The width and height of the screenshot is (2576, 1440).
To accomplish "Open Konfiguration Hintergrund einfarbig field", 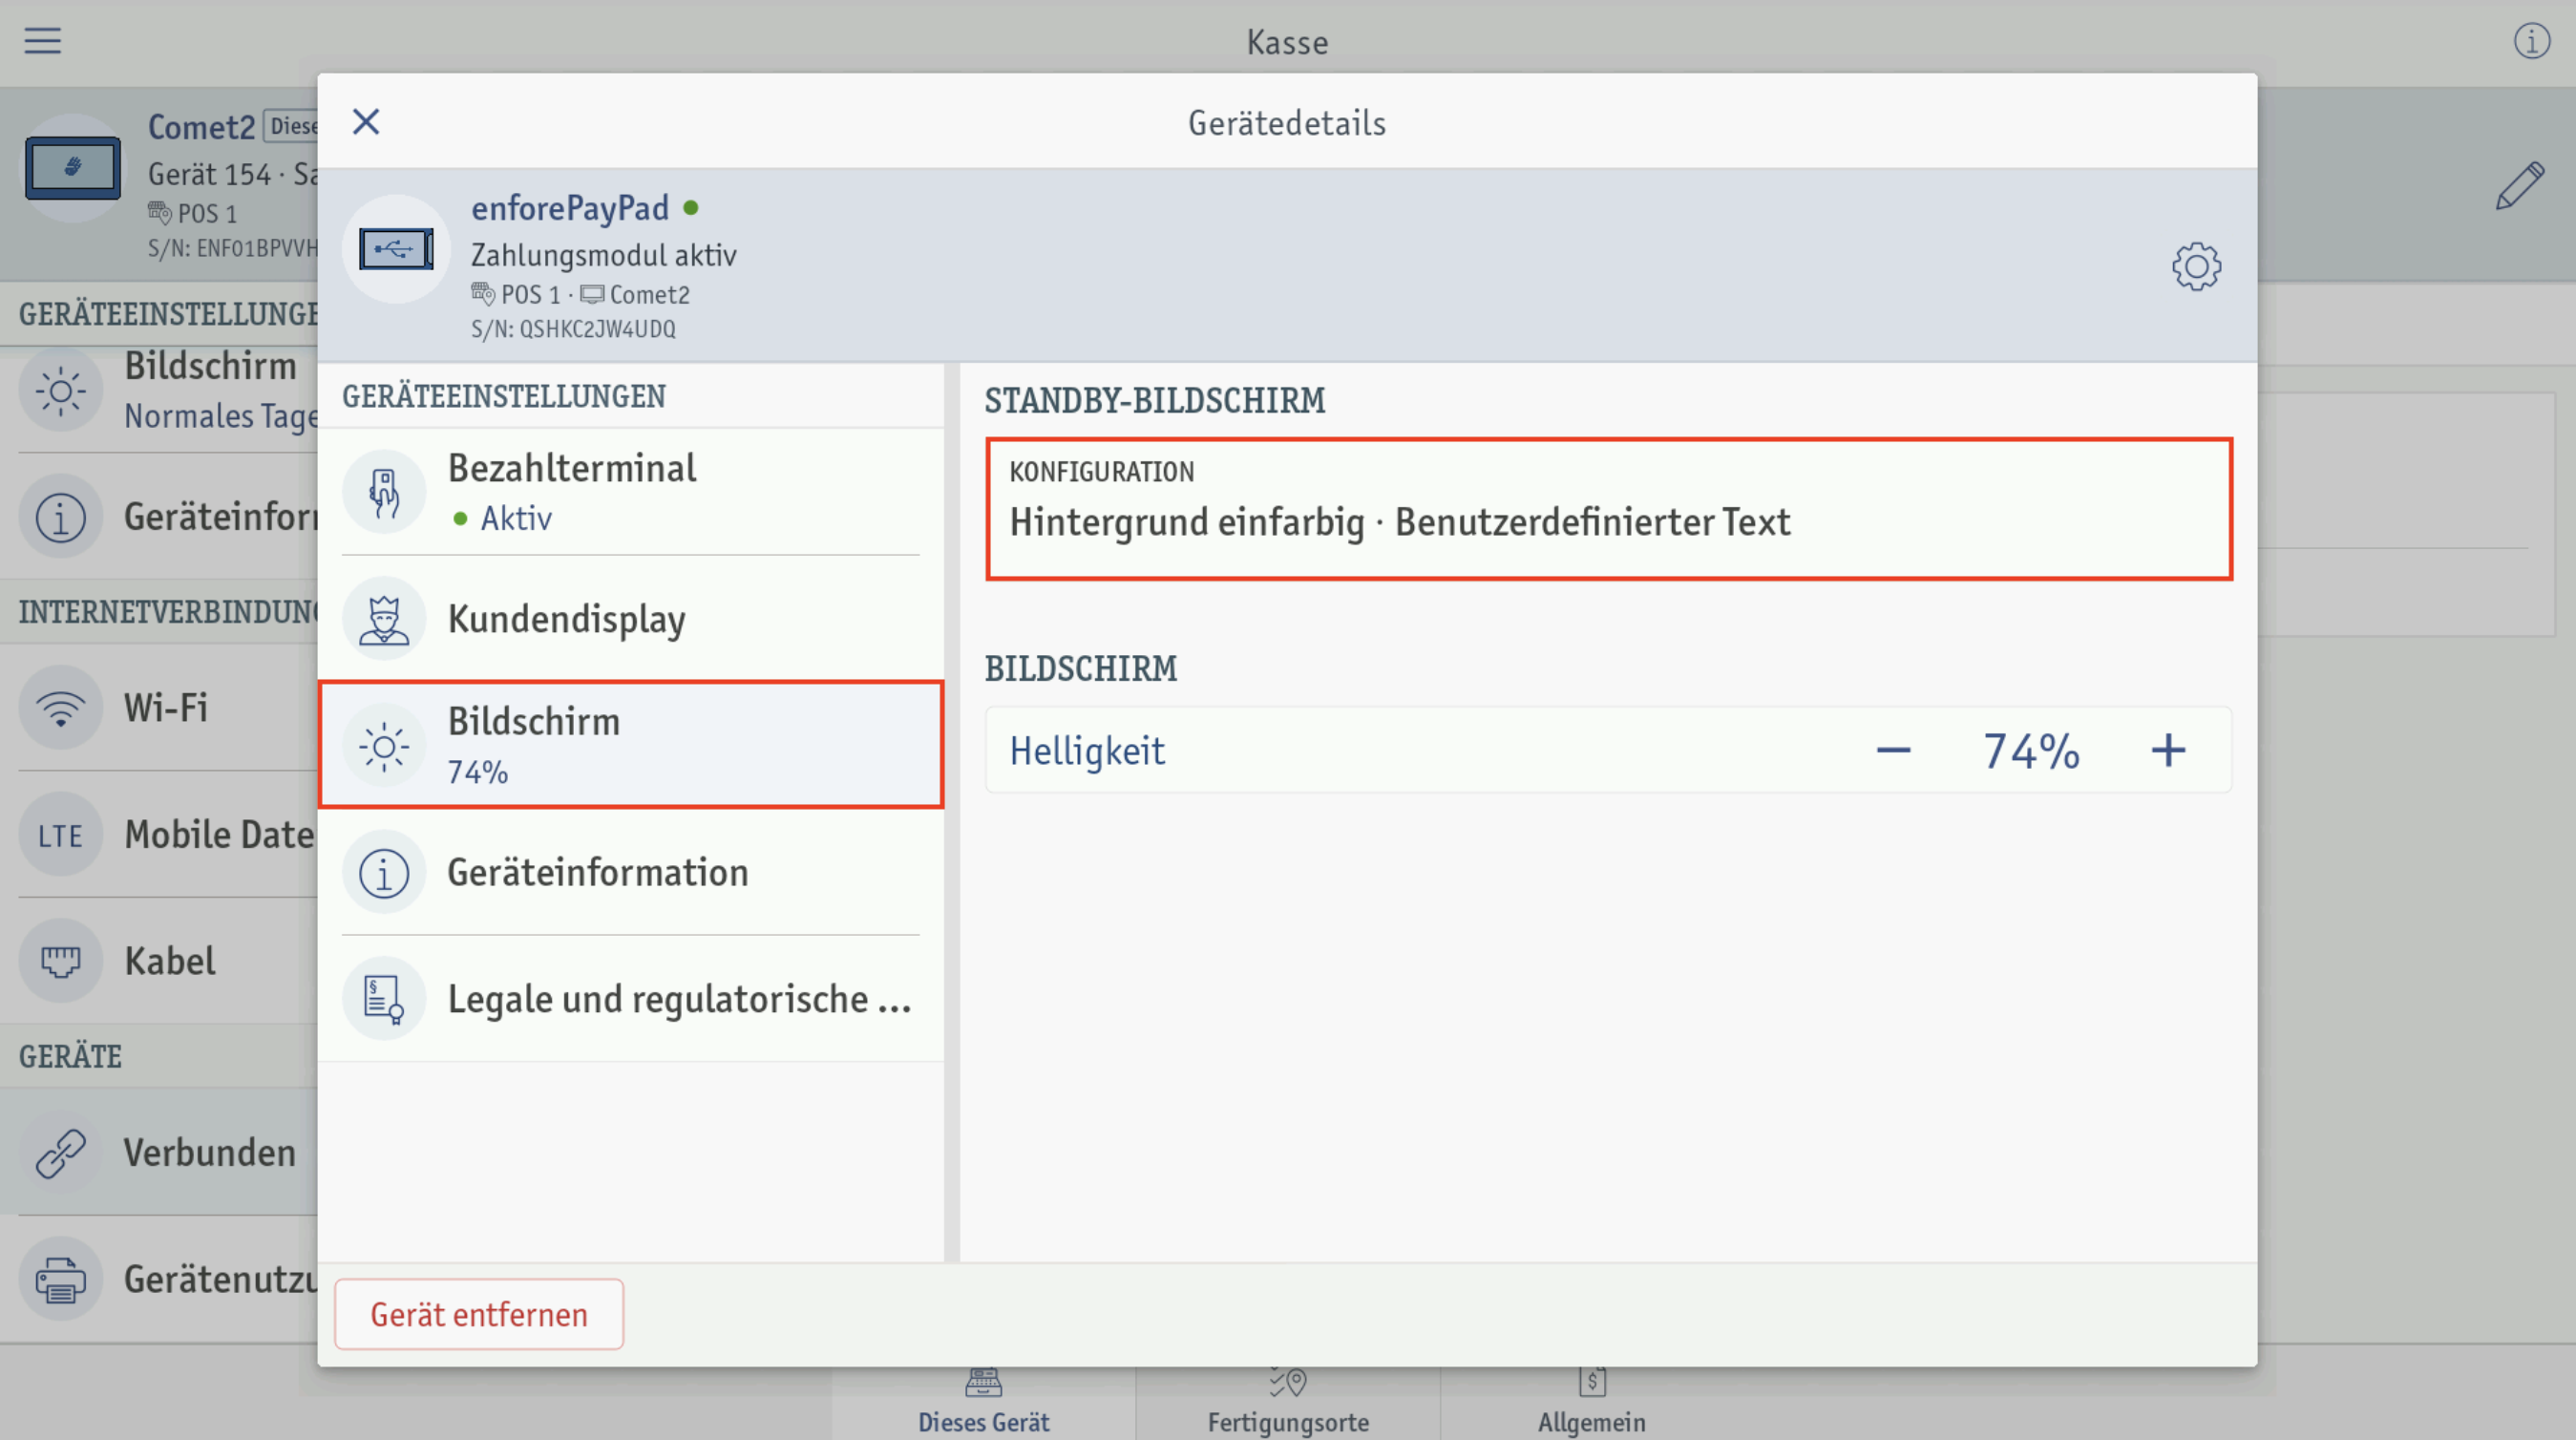I will (1609, 508).
